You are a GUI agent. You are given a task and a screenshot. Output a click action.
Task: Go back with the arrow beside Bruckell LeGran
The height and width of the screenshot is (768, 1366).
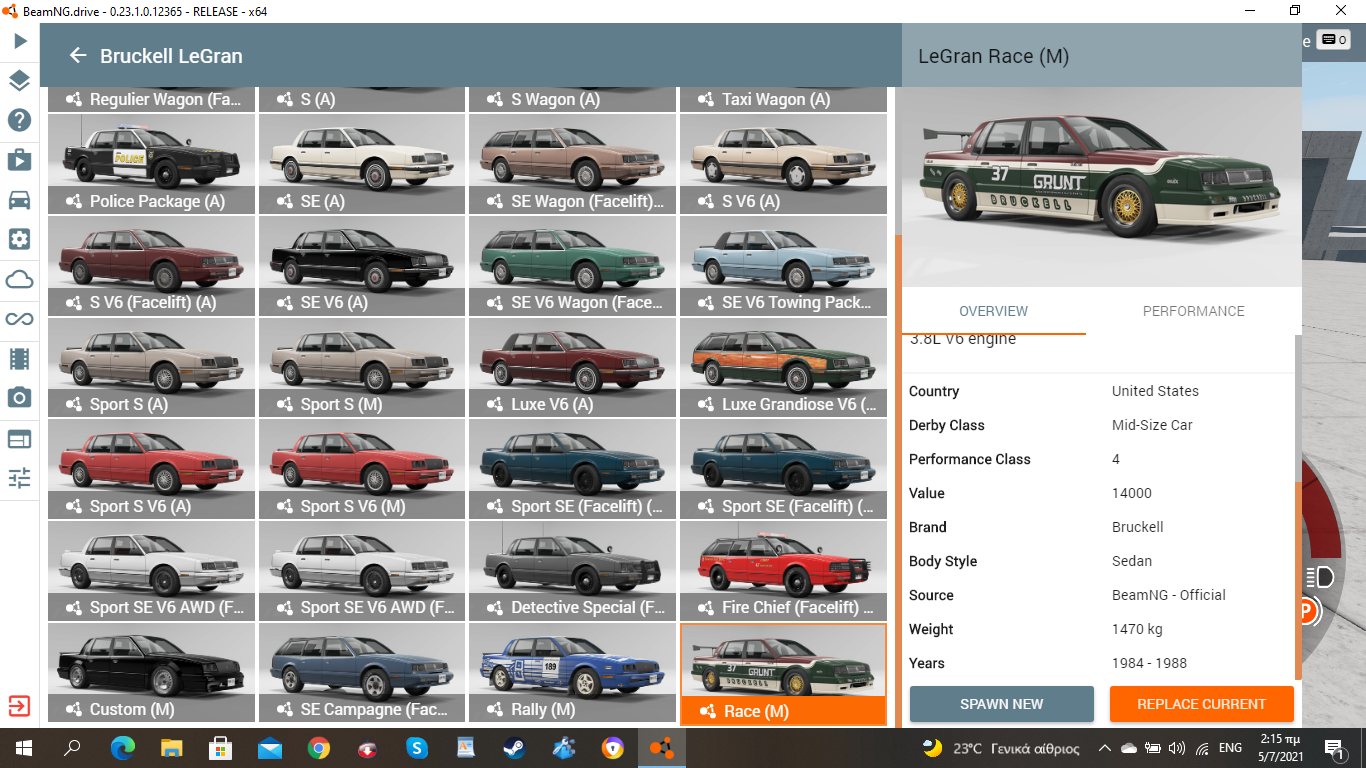[x=78, y=56]
